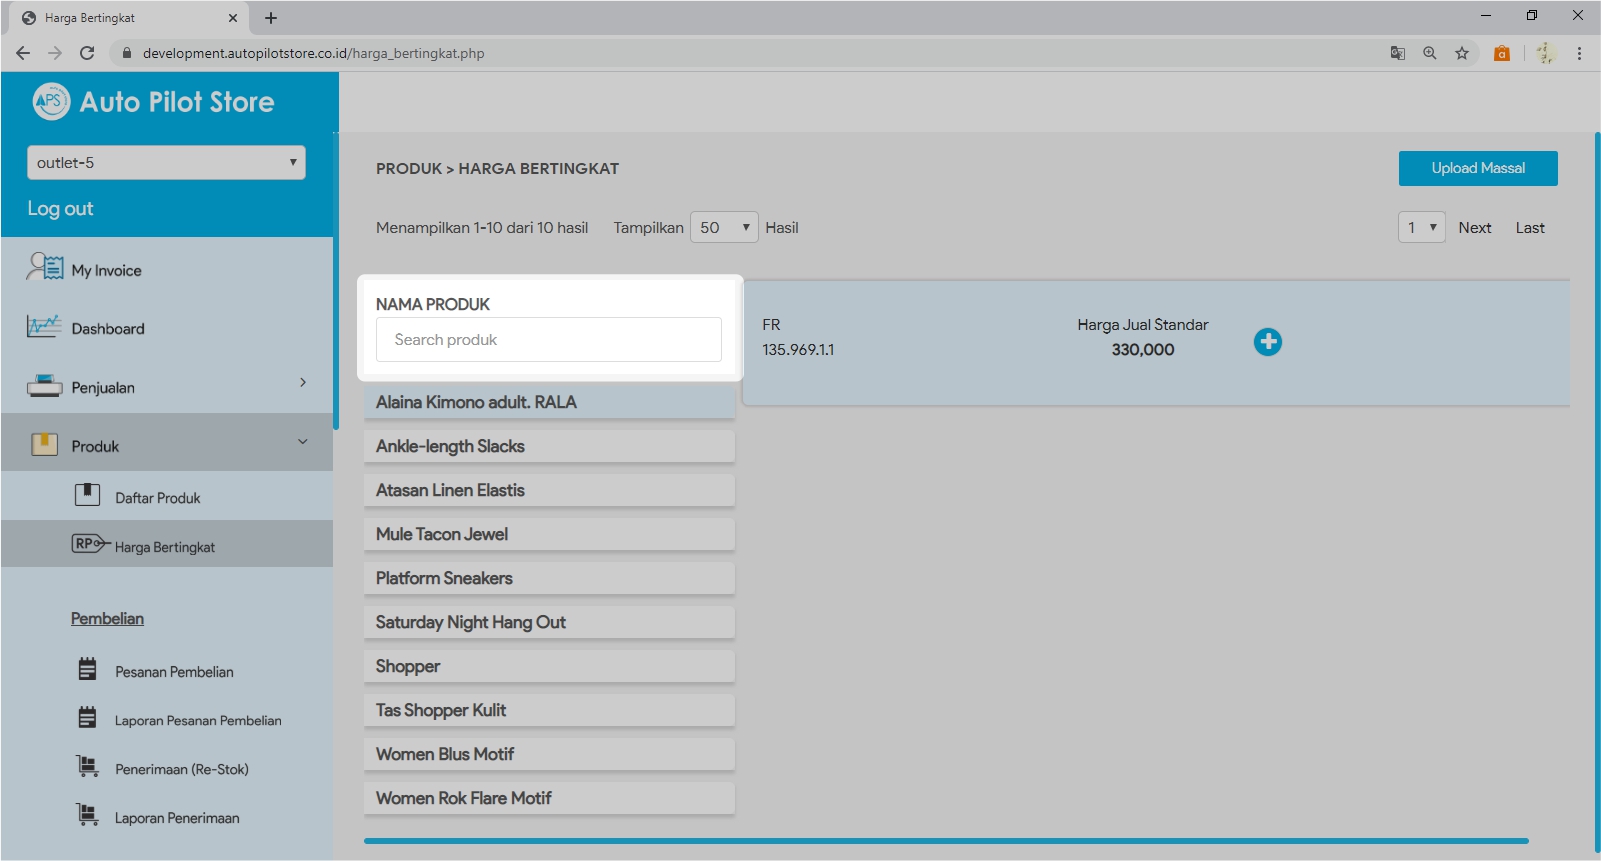This screenshot has height=861, width=1601.
Task: Reload the page using the browser refresh icon
Action: (x=87, y=53)
